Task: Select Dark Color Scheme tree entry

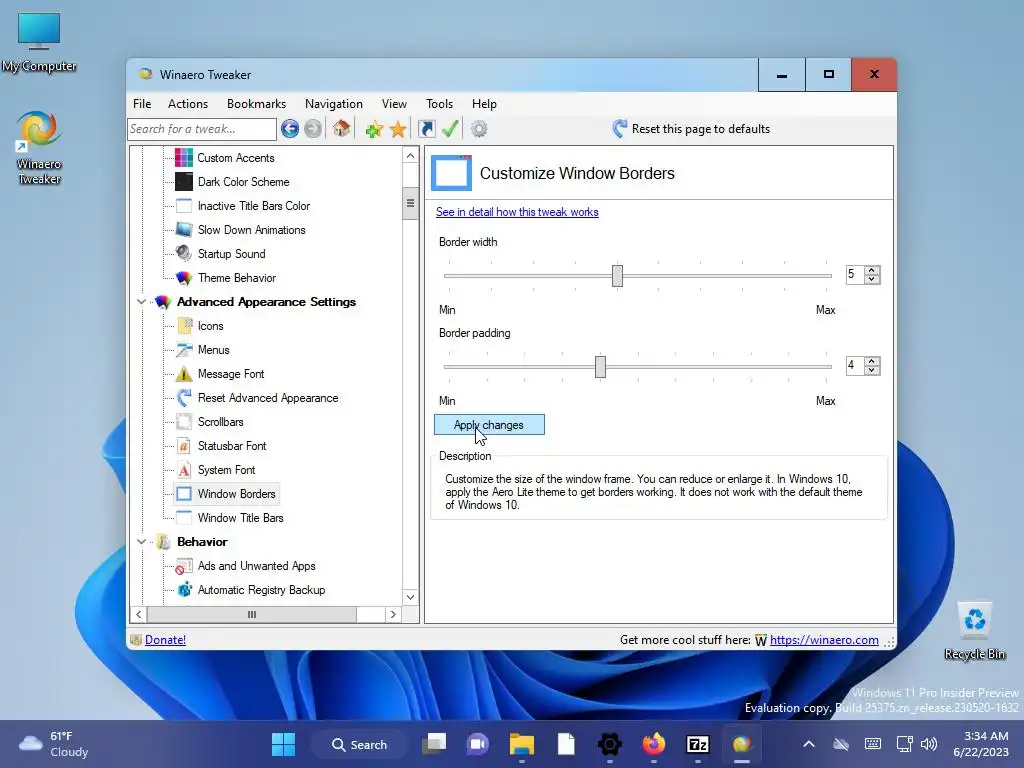Action: coord(243,182)
